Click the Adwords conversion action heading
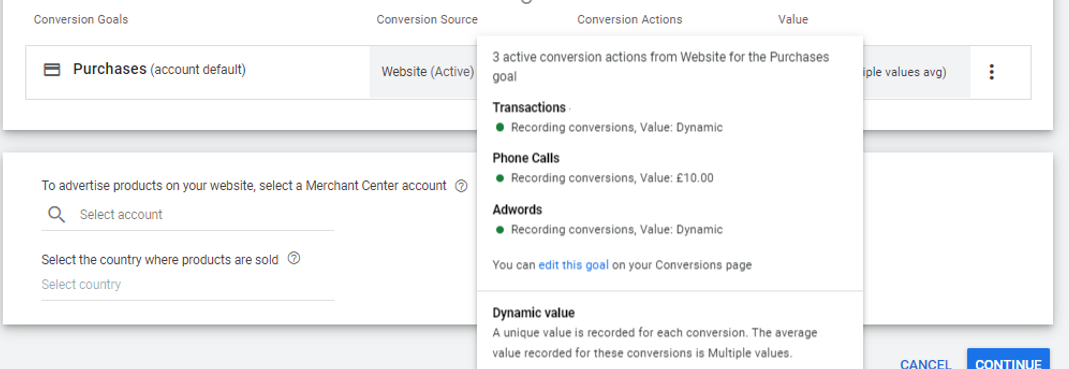1069x369 pixels. point(517,209)
